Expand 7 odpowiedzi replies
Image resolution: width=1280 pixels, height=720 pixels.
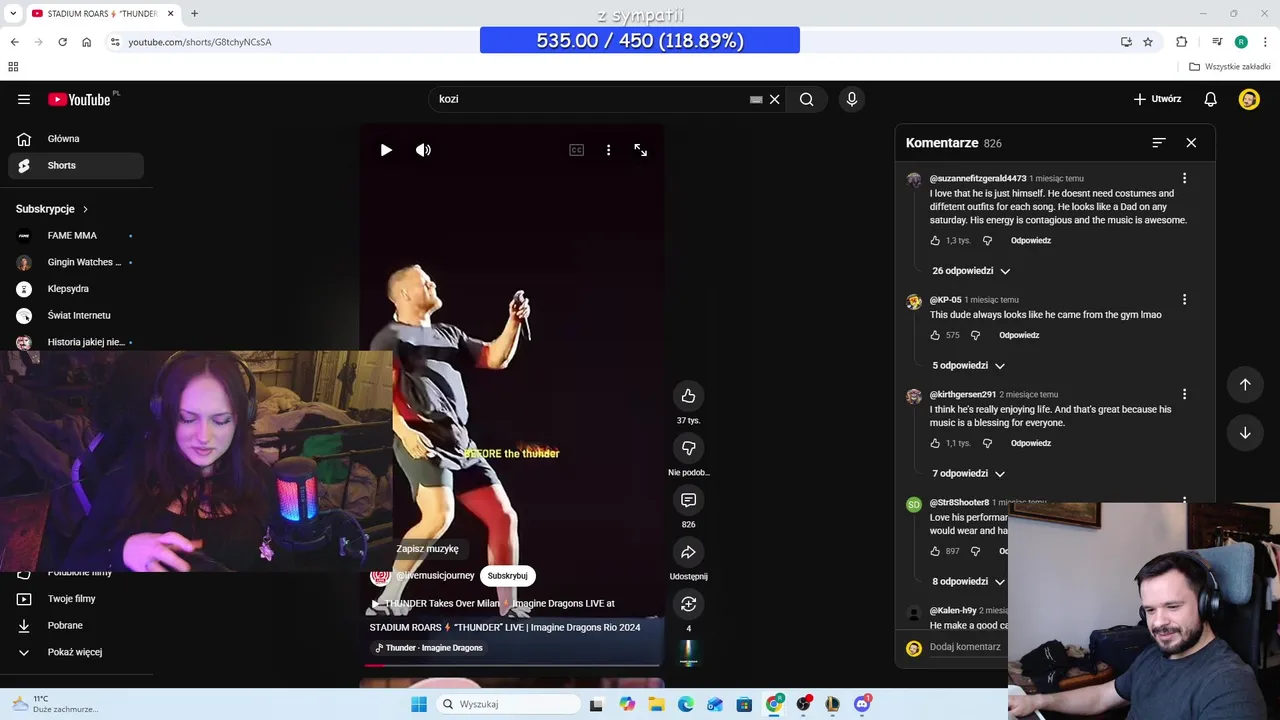tap(968, 474)
